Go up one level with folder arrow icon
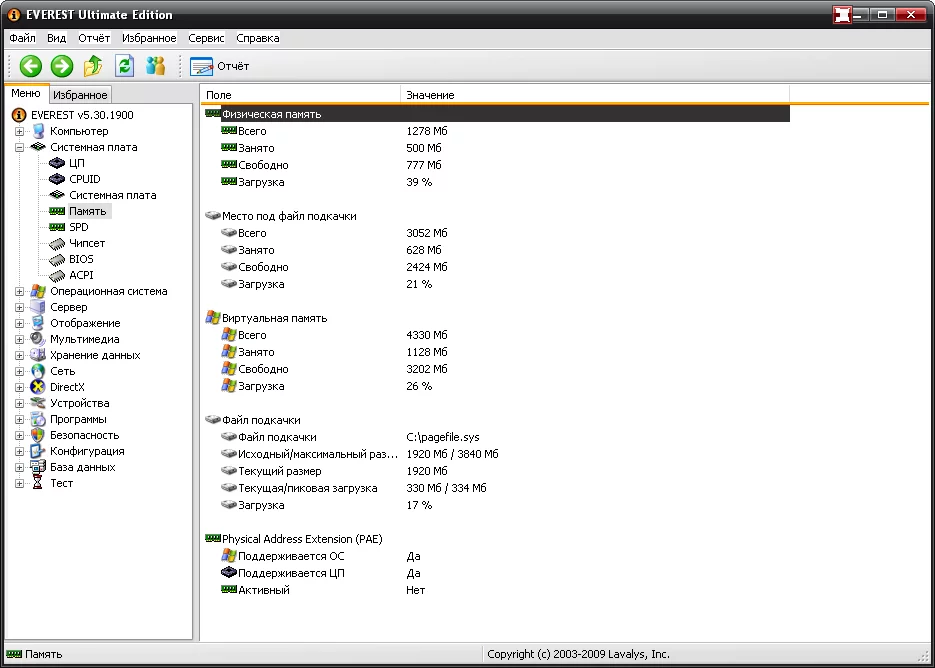This screenshot has height=668, width=935. click(92, 66)
